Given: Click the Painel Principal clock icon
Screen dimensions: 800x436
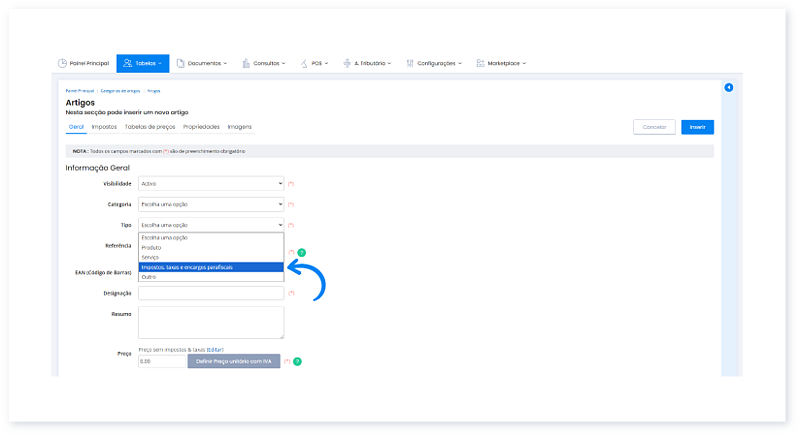Looking at the screenshot, I should click(x=63, y=63).
